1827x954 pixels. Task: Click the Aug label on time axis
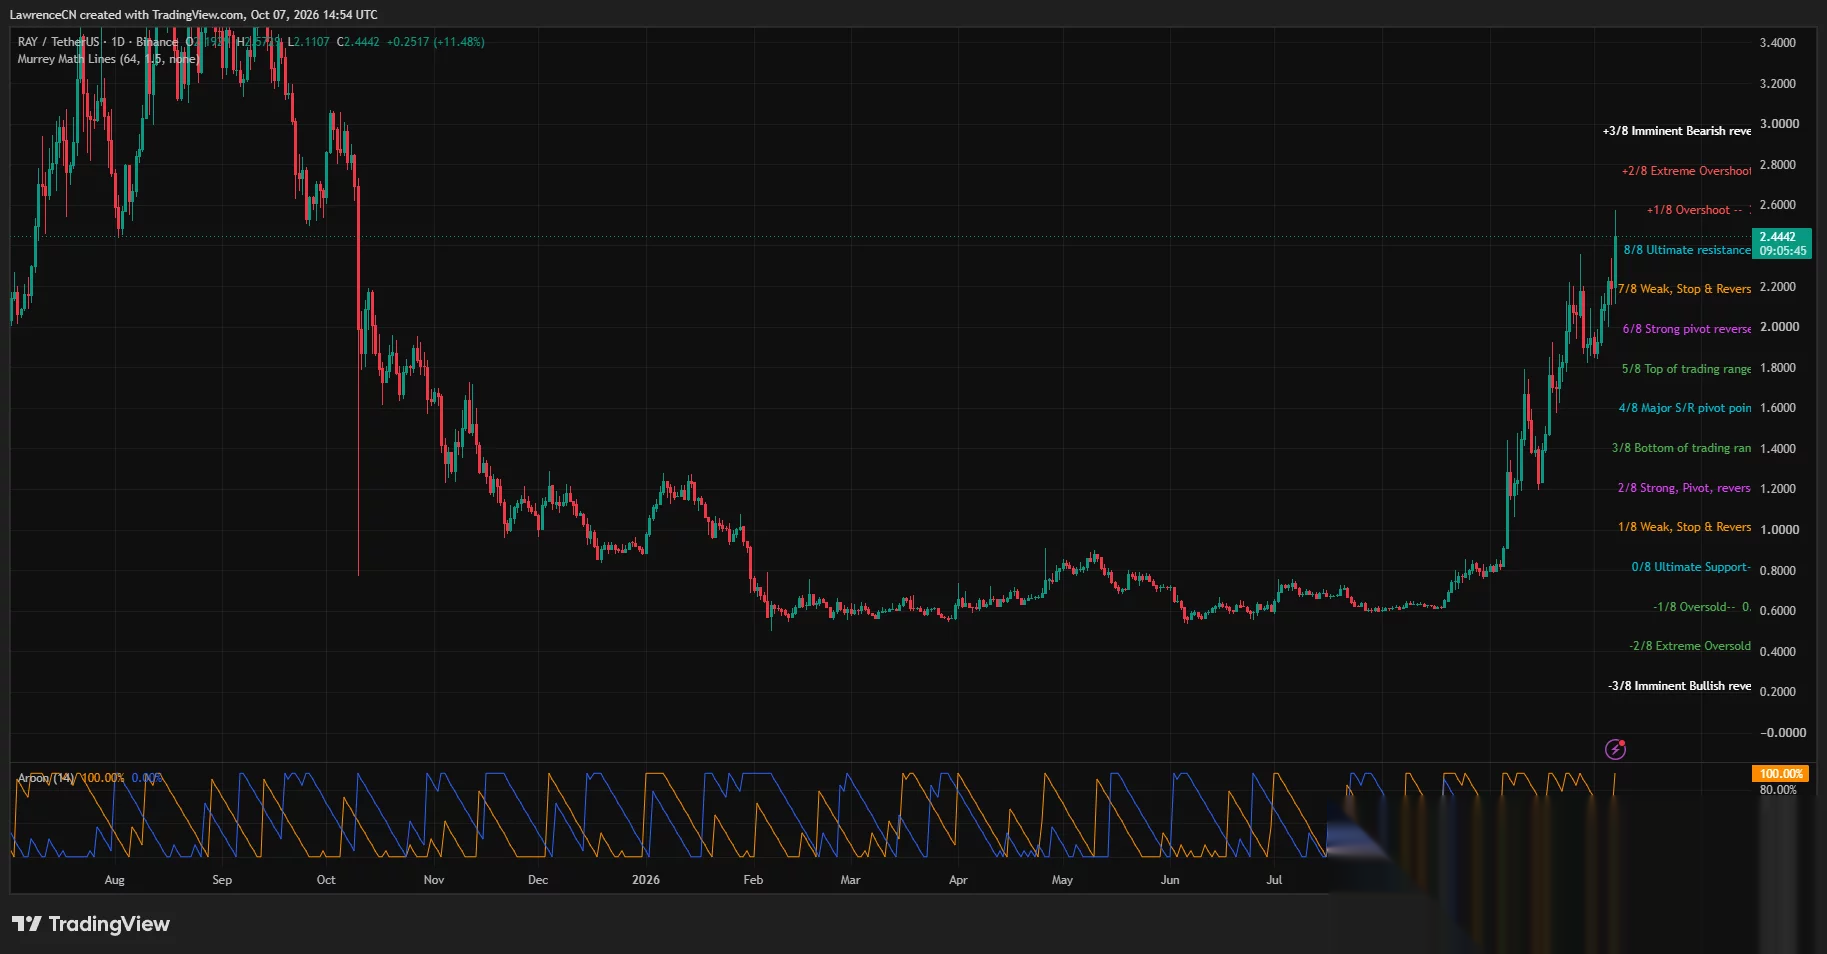click(115, 880)
